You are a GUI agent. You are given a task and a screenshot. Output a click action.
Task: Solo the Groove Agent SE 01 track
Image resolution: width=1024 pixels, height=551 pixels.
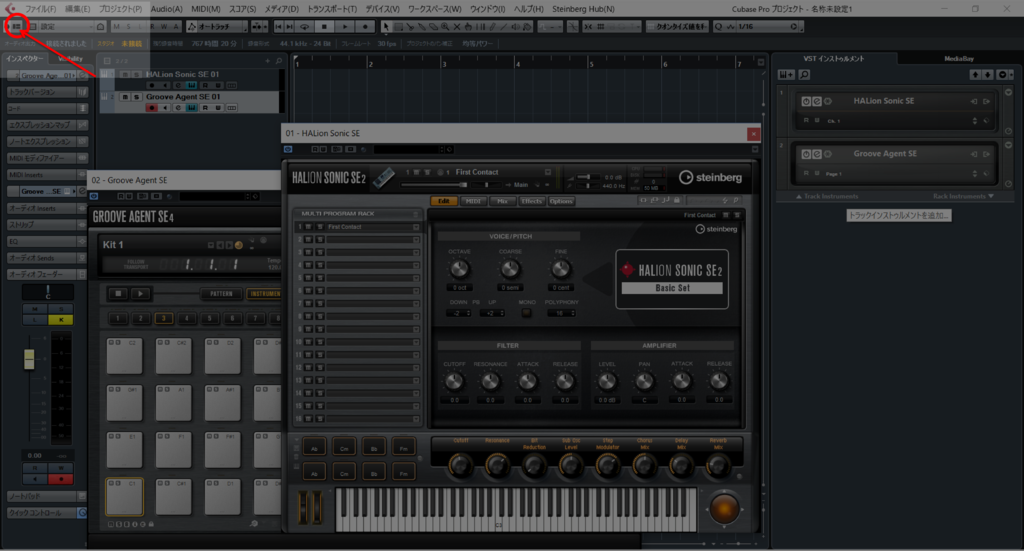click(136, 97)
